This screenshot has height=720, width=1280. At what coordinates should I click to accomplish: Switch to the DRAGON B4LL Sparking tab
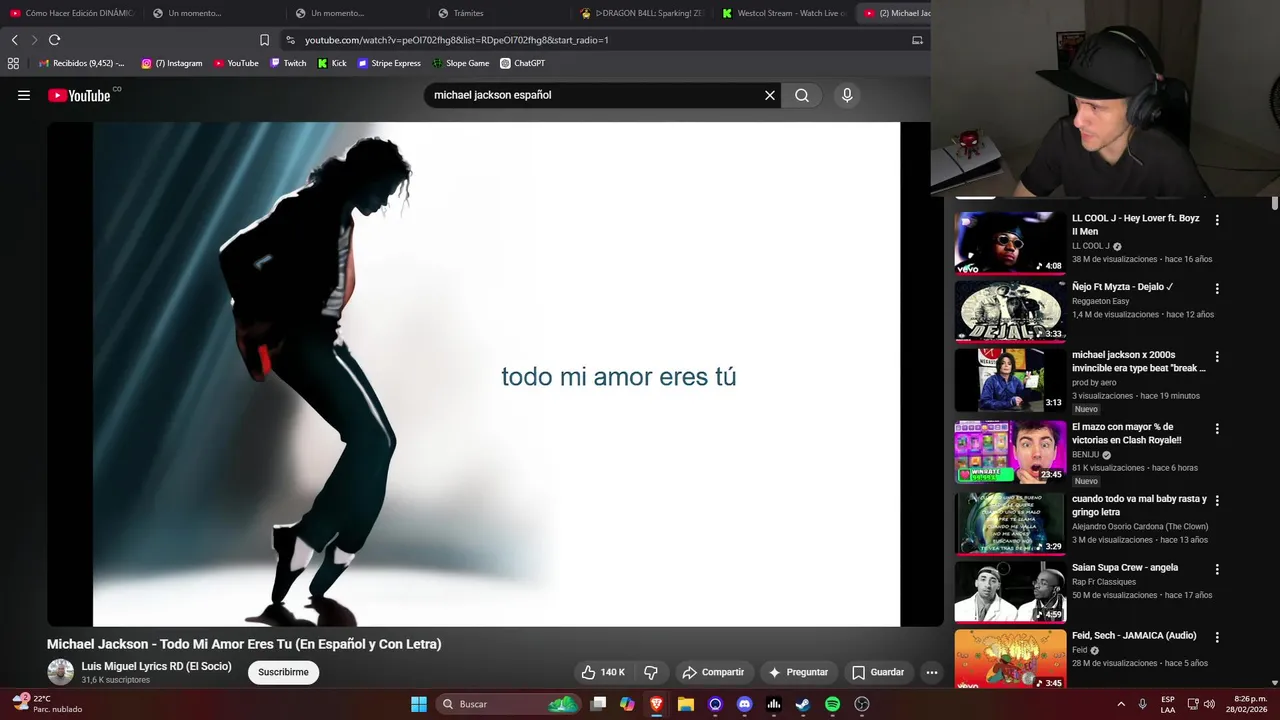point(642,13)
